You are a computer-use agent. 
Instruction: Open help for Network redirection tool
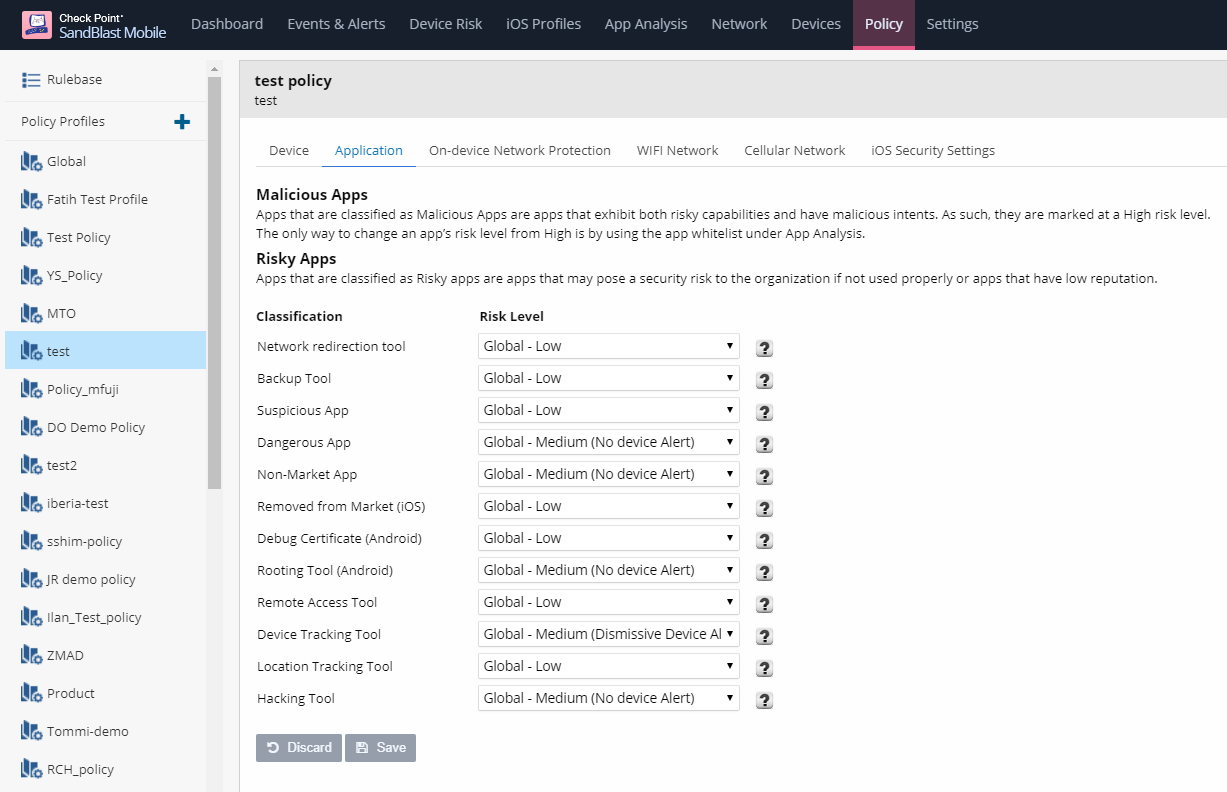click(x=764, y=348)
